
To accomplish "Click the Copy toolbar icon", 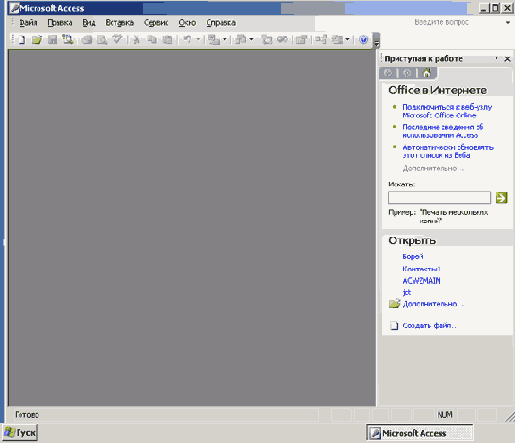I will click(x=152, y=40).
